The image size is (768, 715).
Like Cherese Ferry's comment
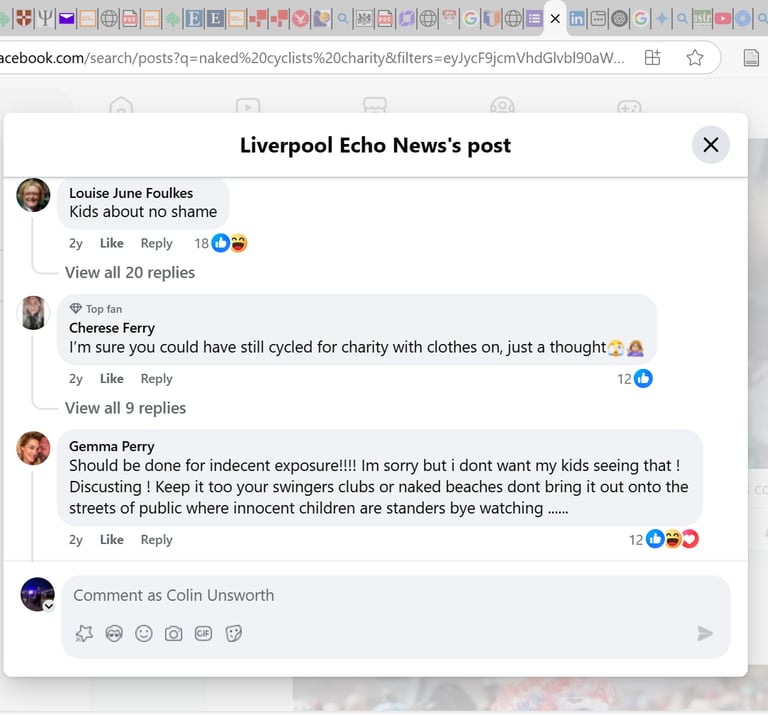click(x=112, y=379)
